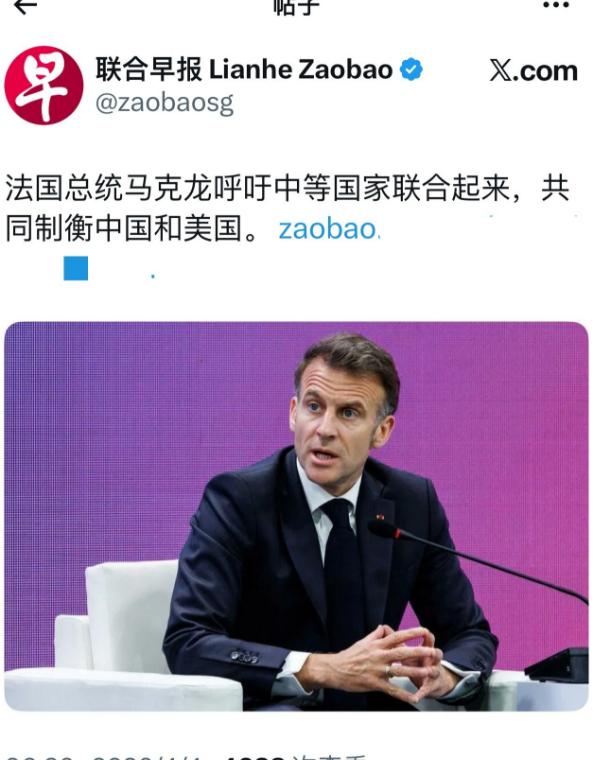Tap the microphone in the photo

tap(478, 561)
